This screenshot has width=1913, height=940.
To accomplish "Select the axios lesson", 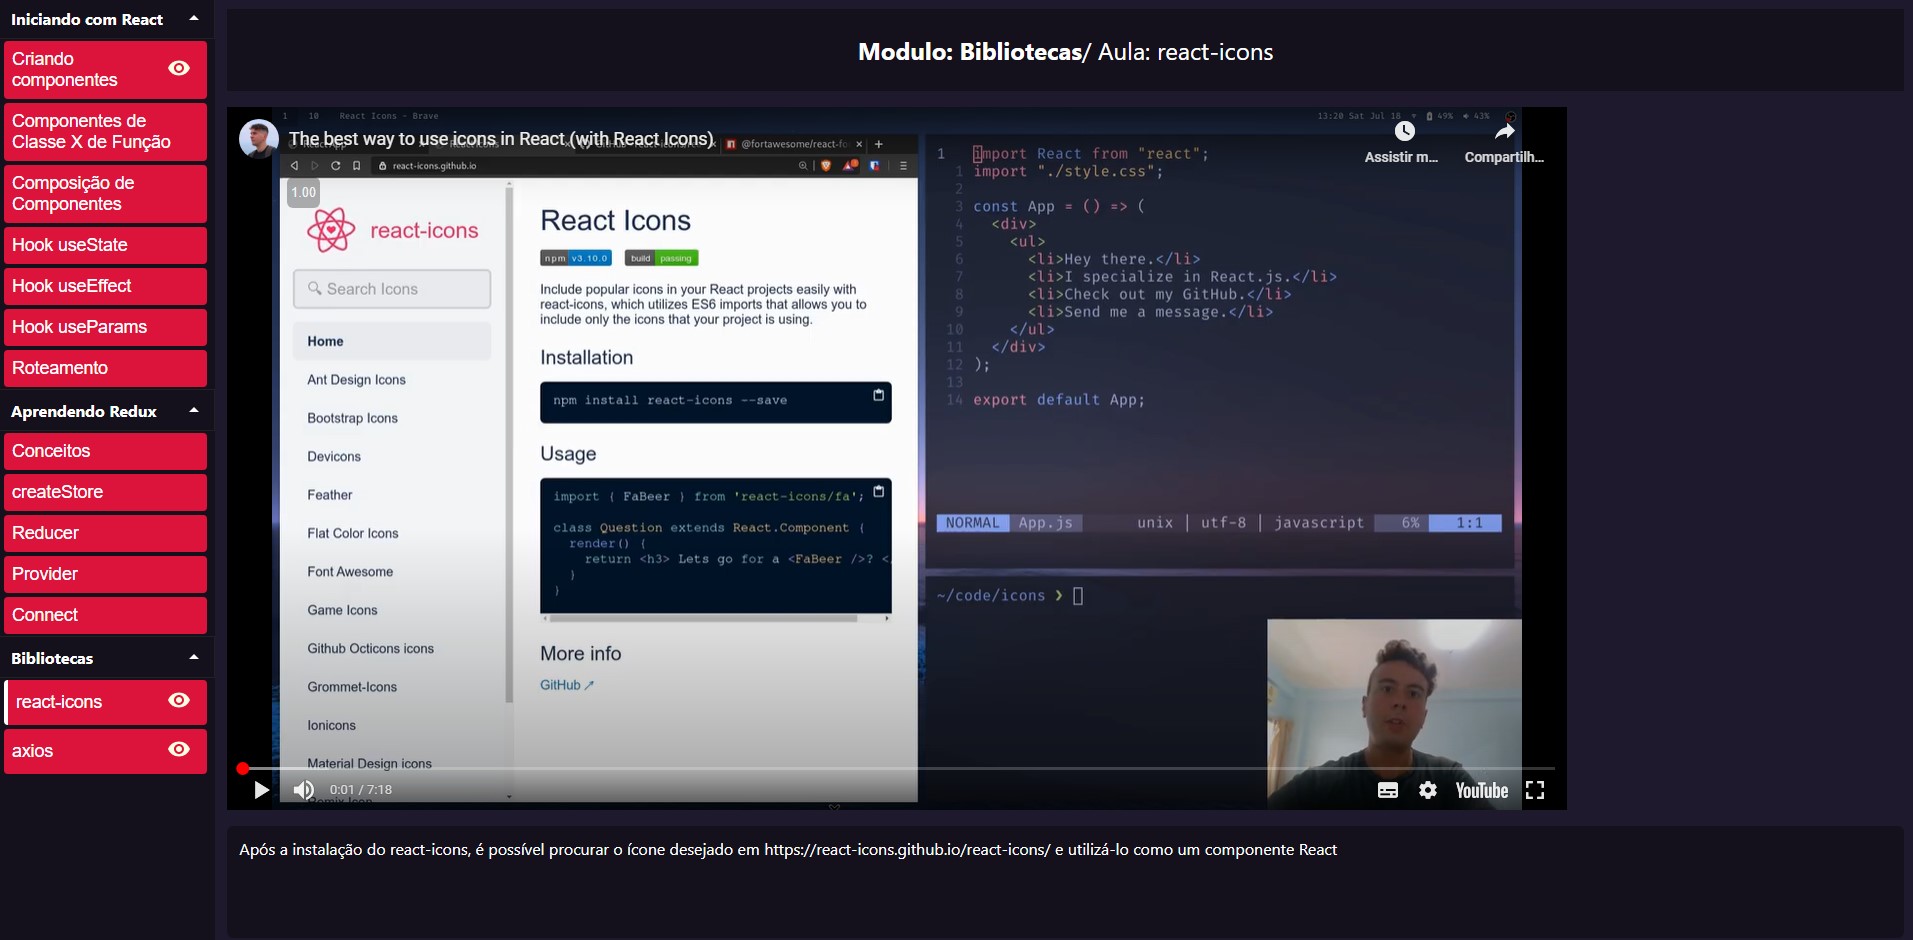I will point(105,751).
